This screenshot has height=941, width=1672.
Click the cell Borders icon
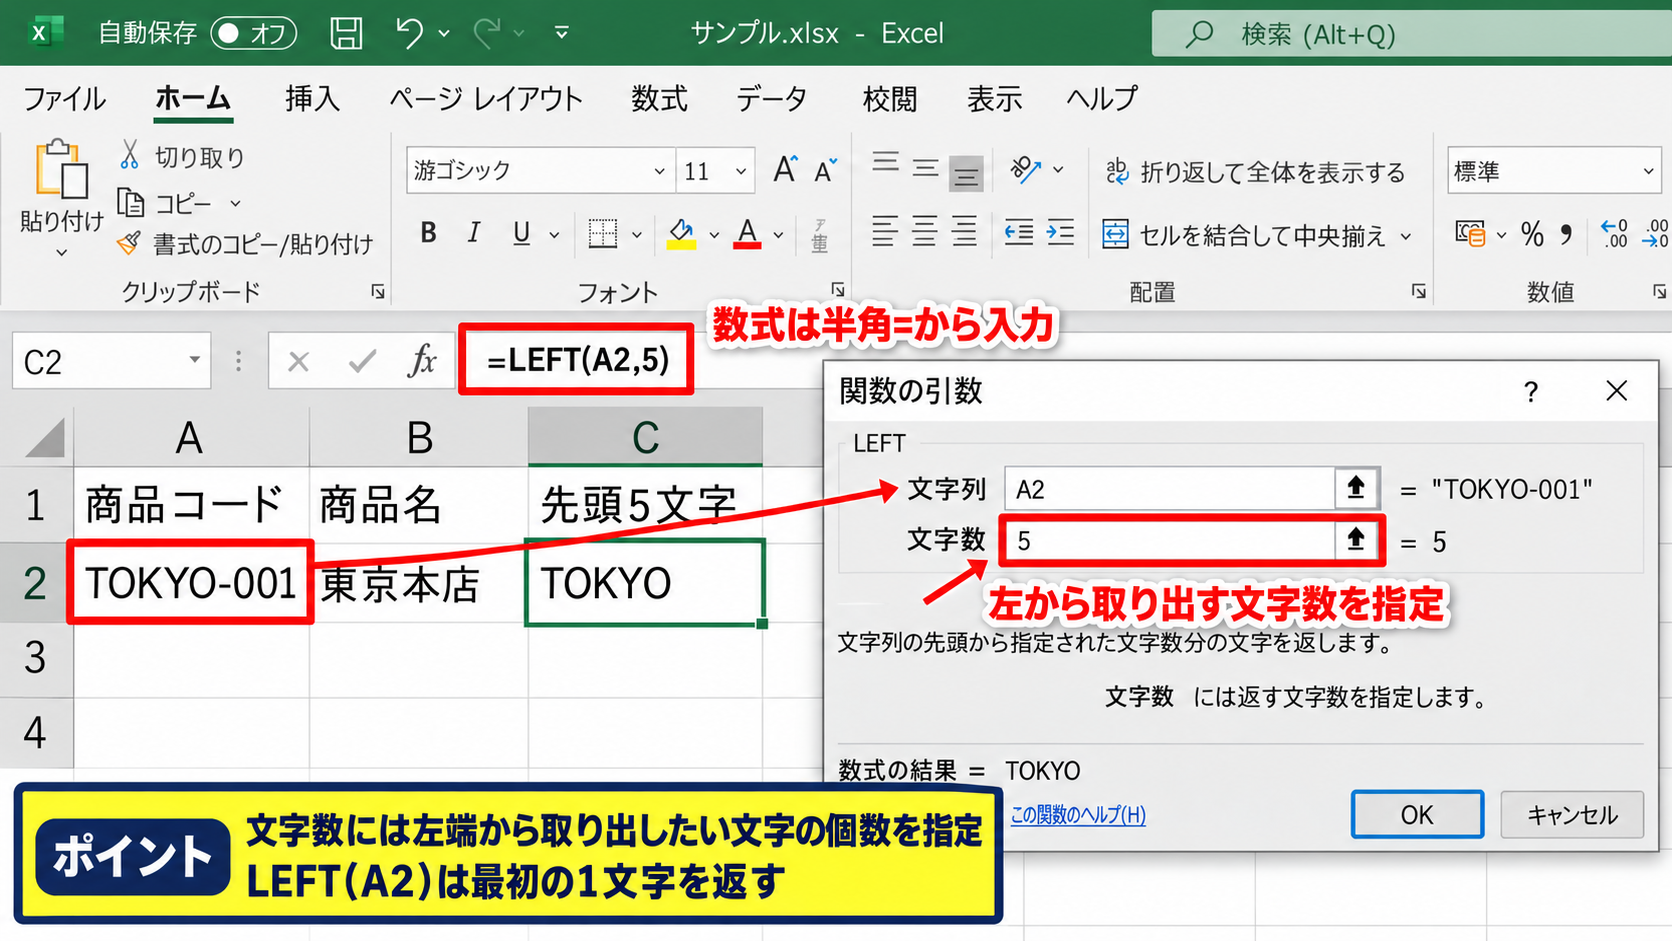pyautogui.click(x=603, y=234)
